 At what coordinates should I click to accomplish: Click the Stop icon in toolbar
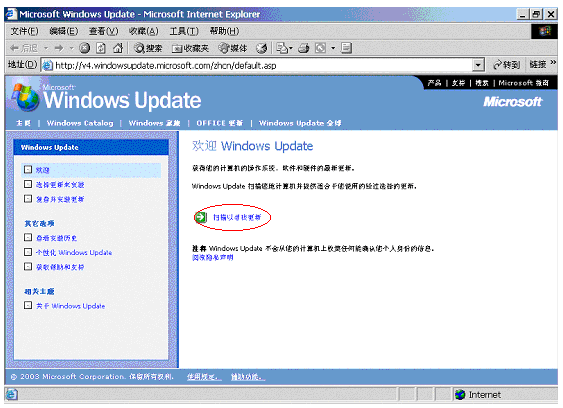point(84,48)
